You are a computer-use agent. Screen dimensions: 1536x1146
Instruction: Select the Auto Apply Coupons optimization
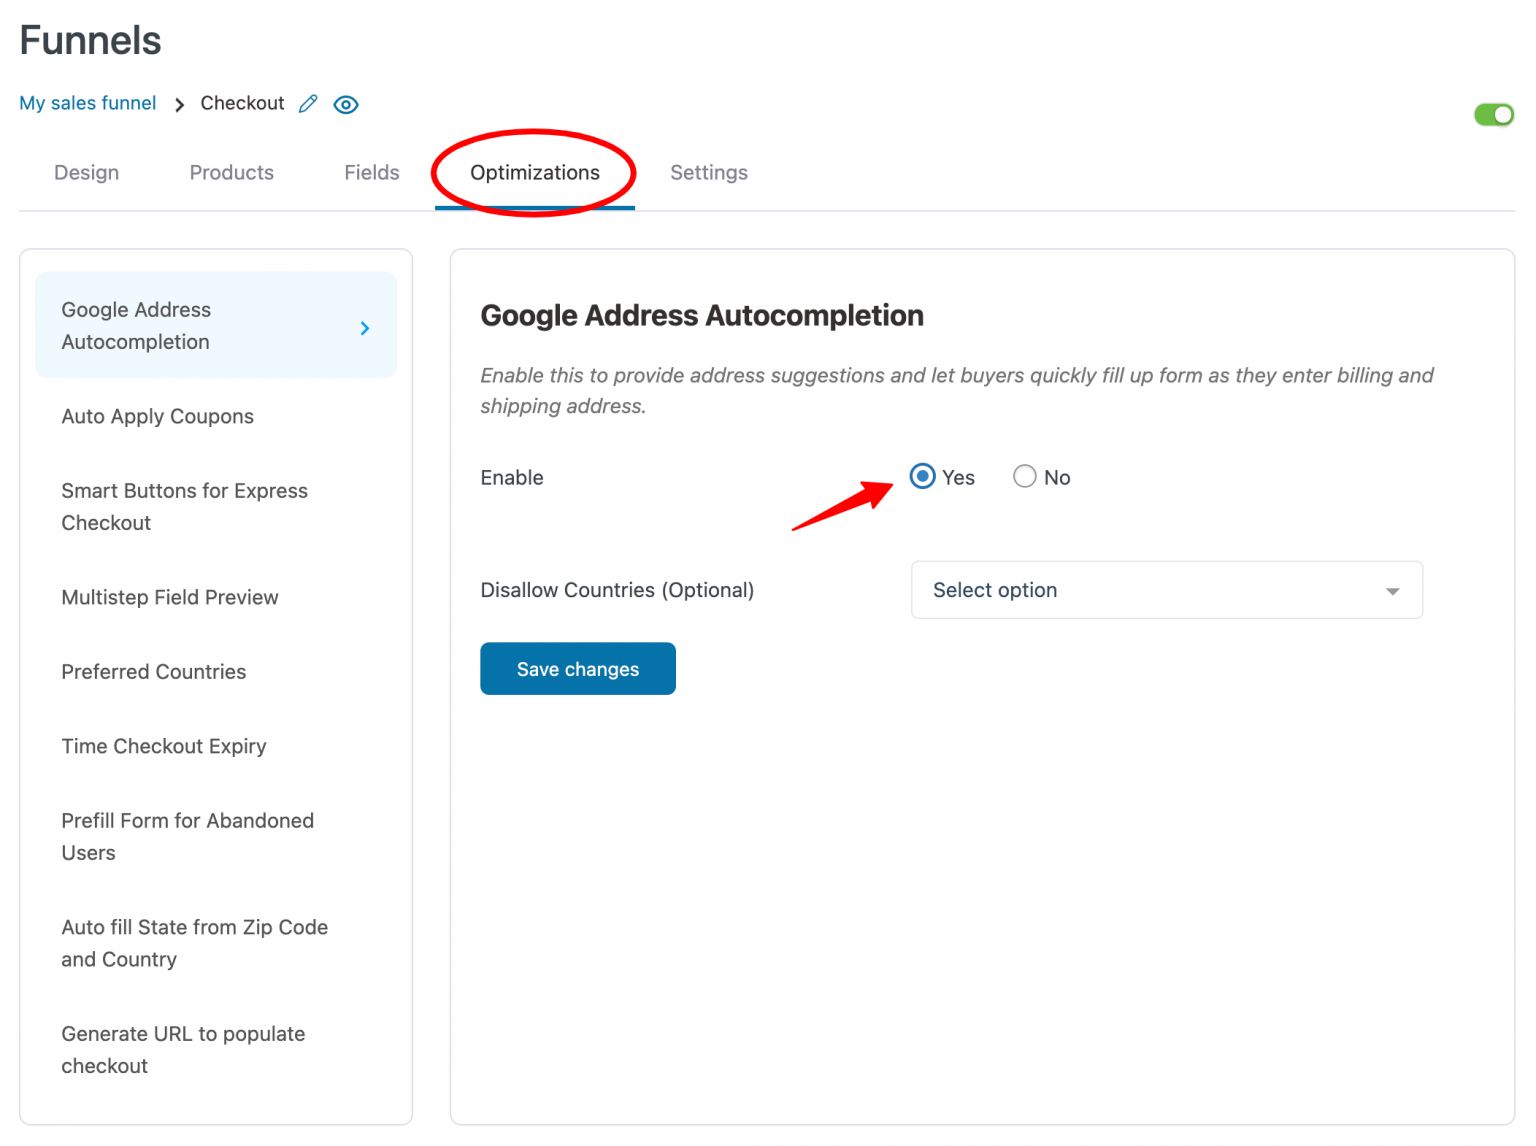(x=157, y=416)
